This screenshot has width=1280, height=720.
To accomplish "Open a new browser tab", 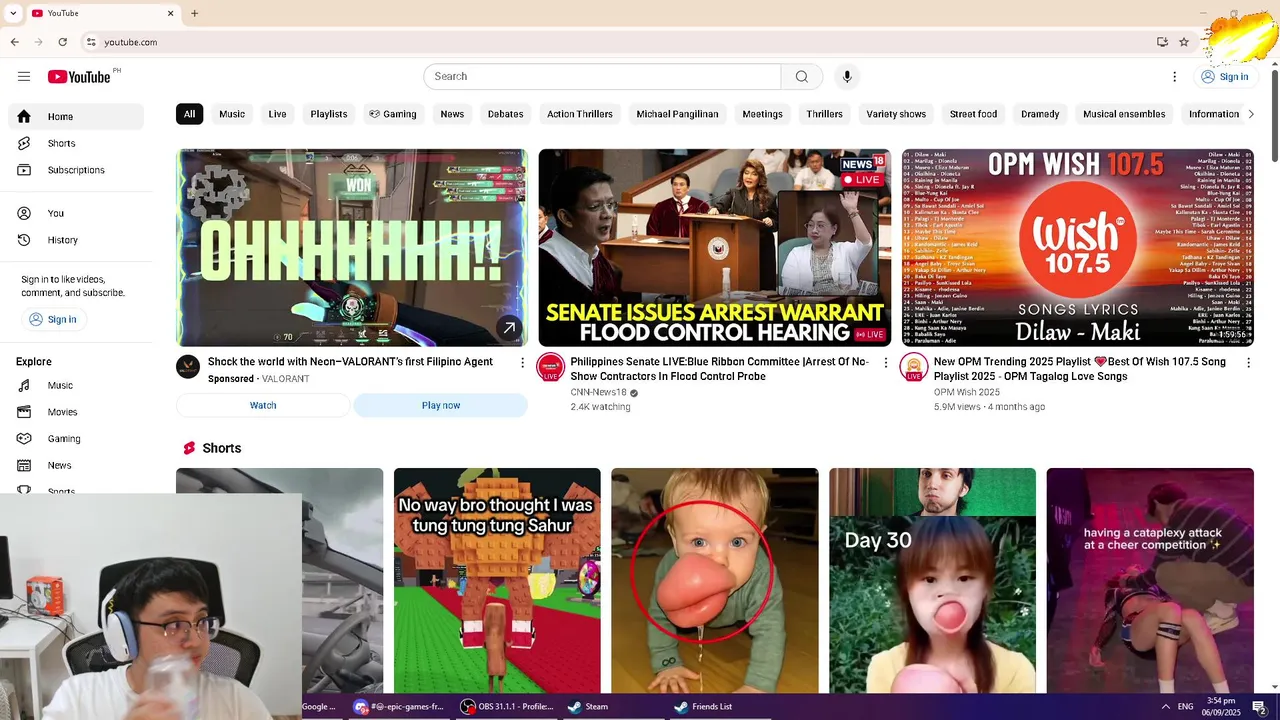I will (x=195, y=13).
